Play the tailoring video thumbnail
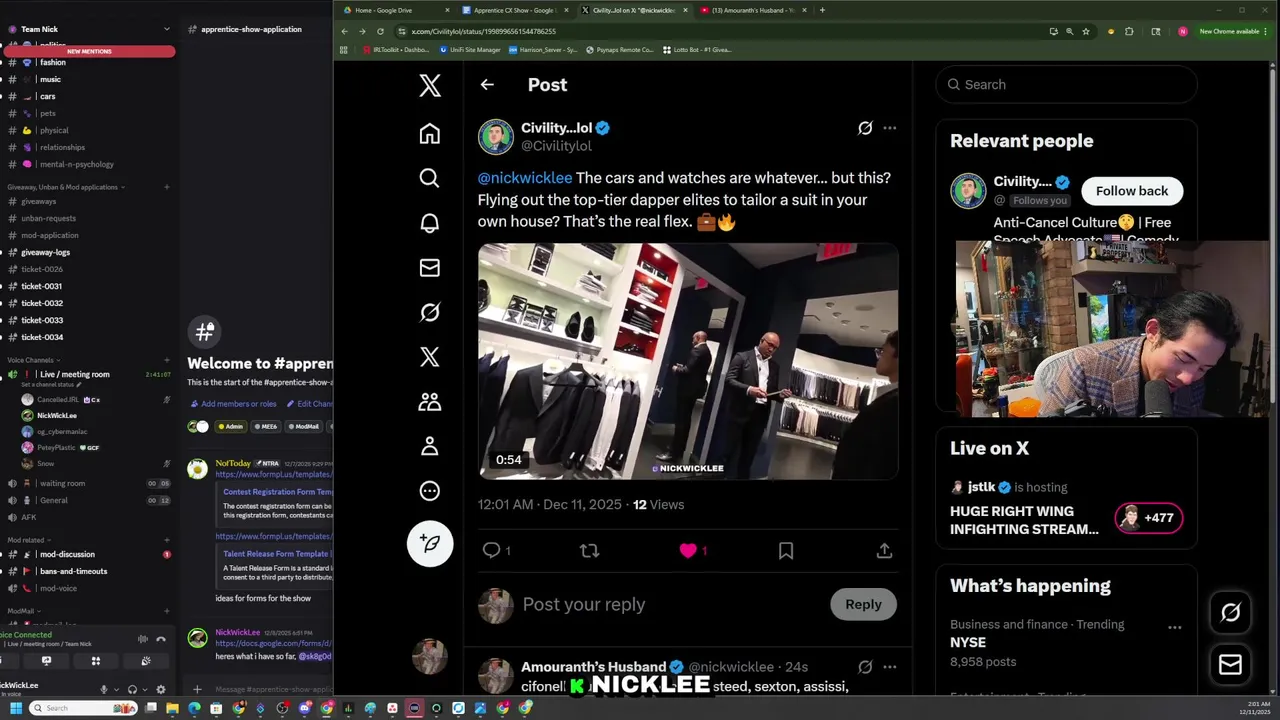Screen dimensions: 1280x720 (688, 361)
